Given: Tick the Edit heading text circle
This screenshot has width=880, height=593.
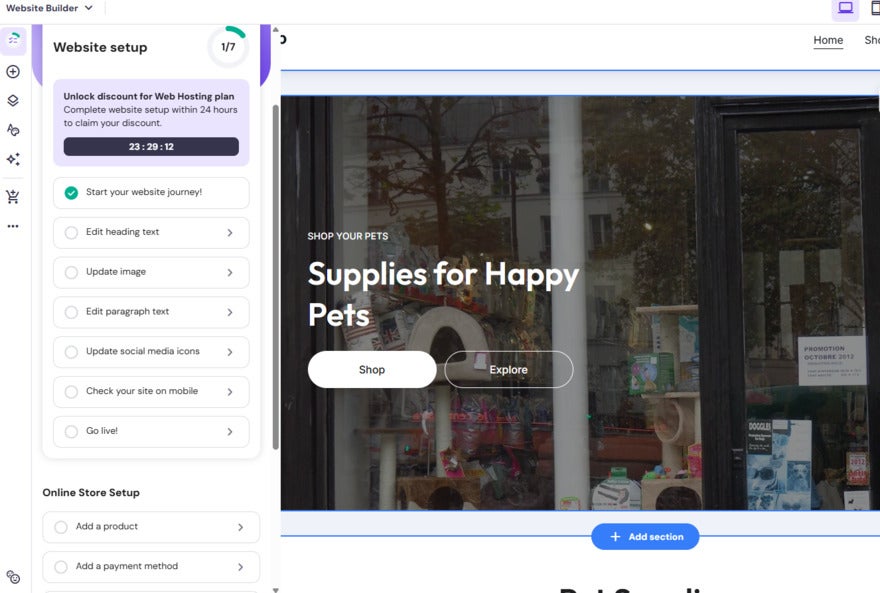Looking at the screenshot, I should [71, 233].
